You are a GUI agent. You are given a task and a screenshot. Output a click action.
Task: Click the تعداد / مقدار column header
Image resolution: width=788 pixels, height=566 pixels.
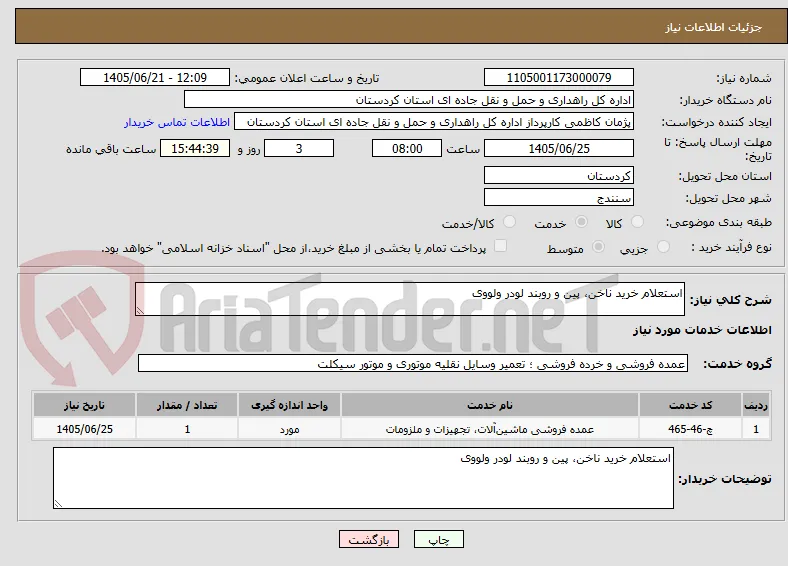click(187, 405)
